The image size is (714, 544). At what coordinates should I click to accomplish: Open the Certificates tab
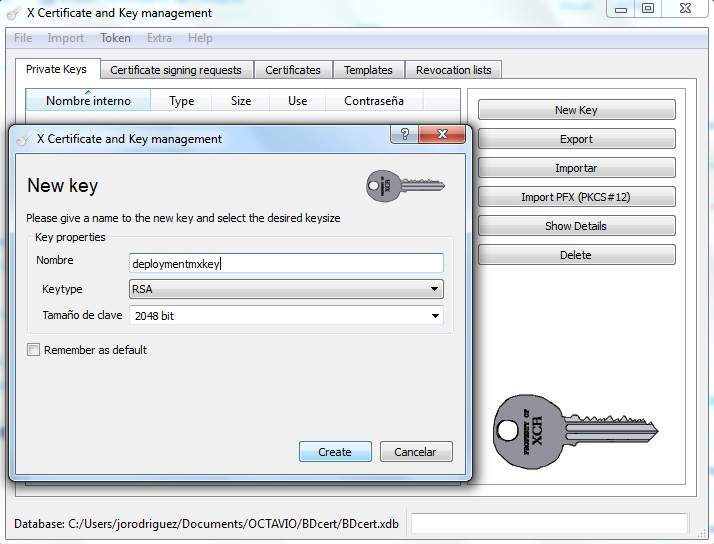coord(293,70)
